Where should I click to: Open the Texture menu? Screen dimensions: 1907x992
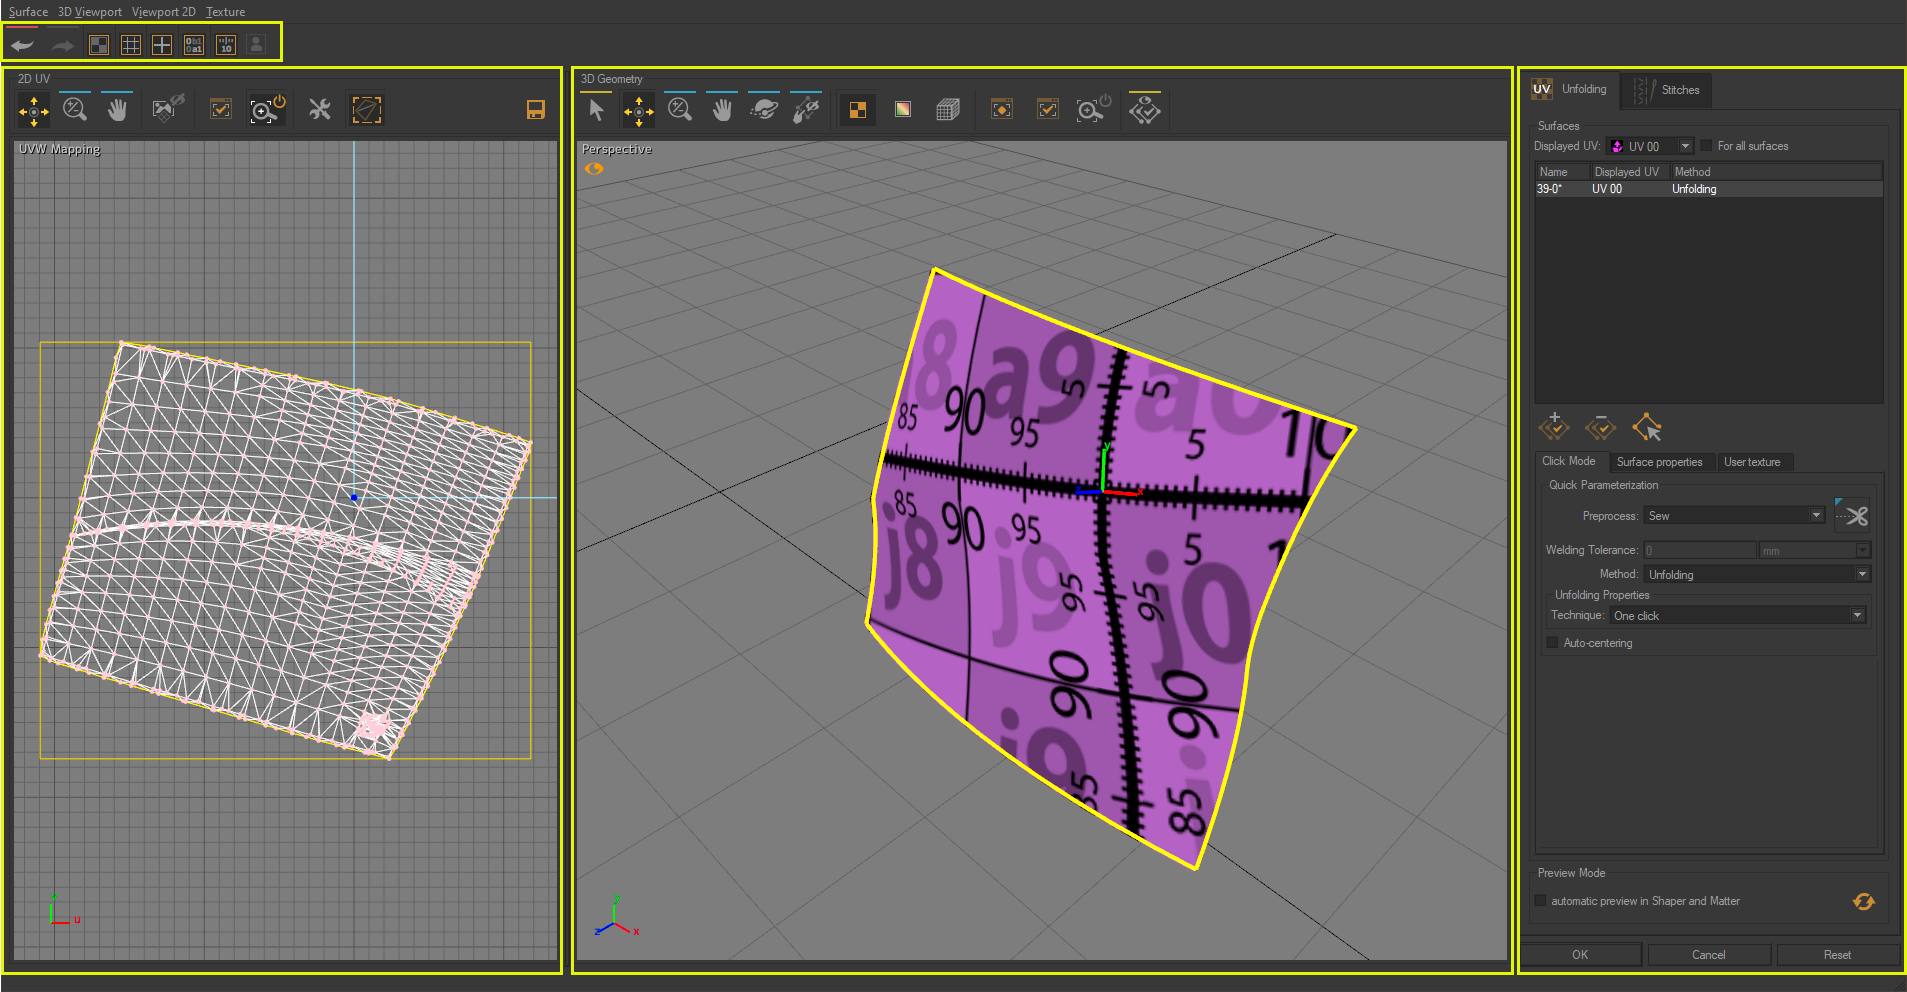pos(225,11)
